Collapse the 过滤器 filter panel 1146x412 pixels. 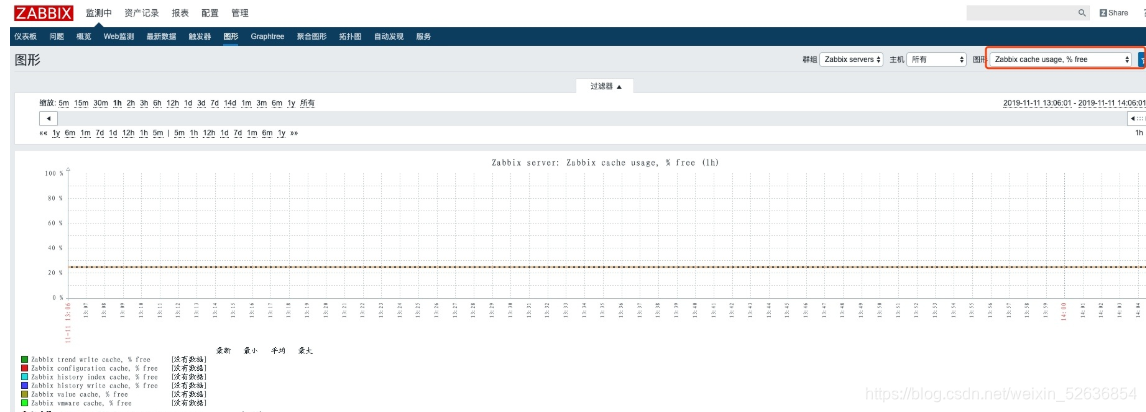(604, 86)
